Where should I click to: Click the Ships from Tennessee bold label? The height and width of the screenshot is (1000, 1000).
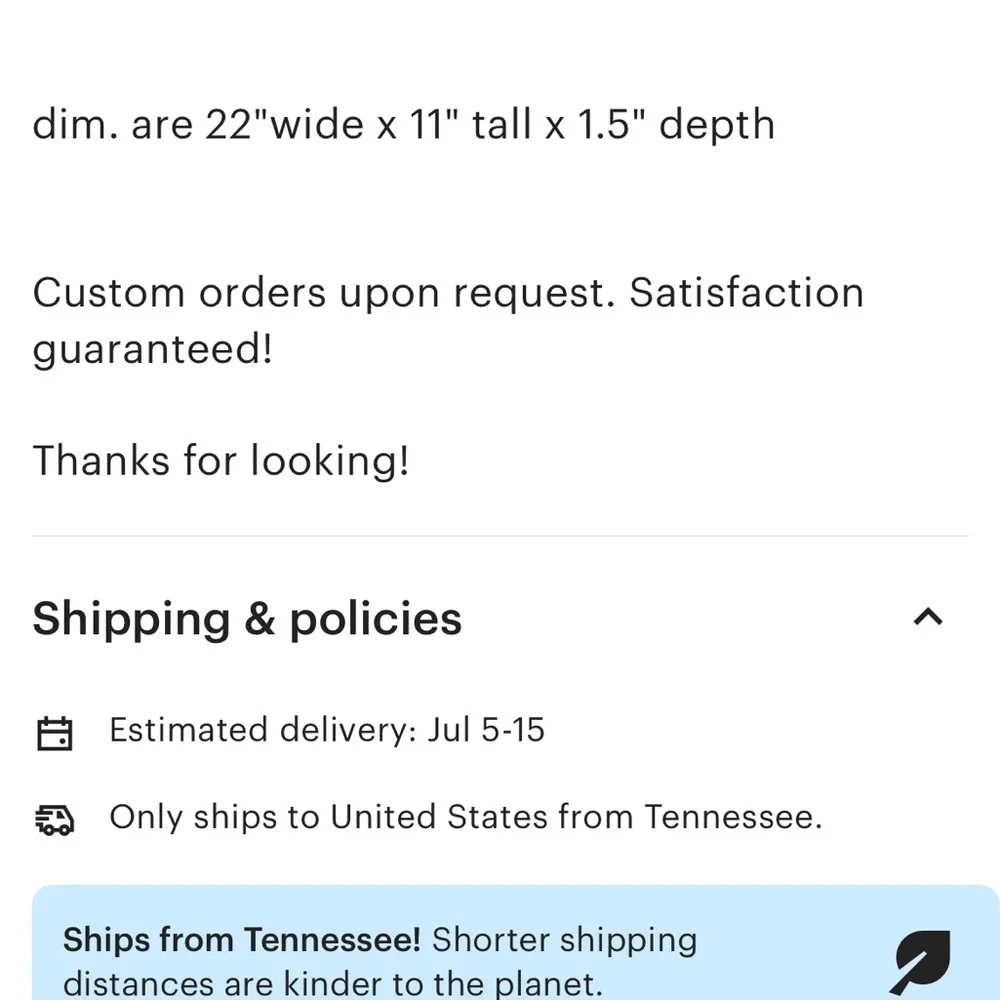click(242, 940)
